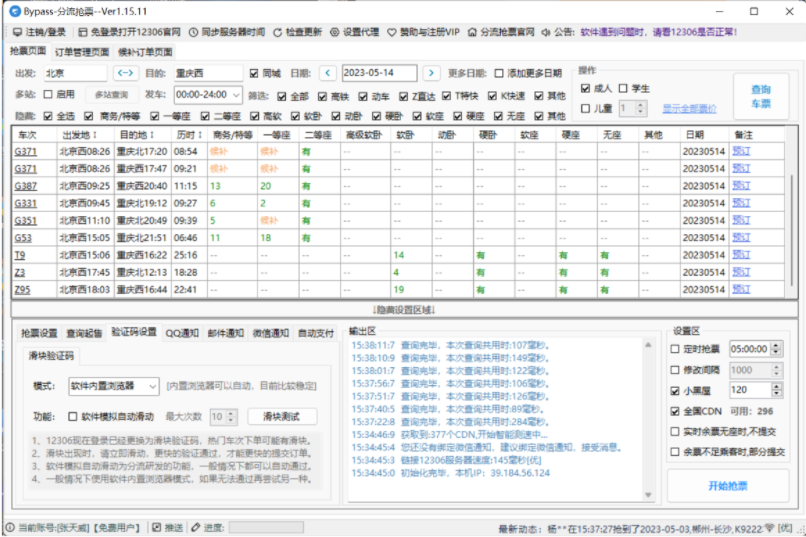Click the 出发 station input field
806x537 pixels.
[74, 73]
